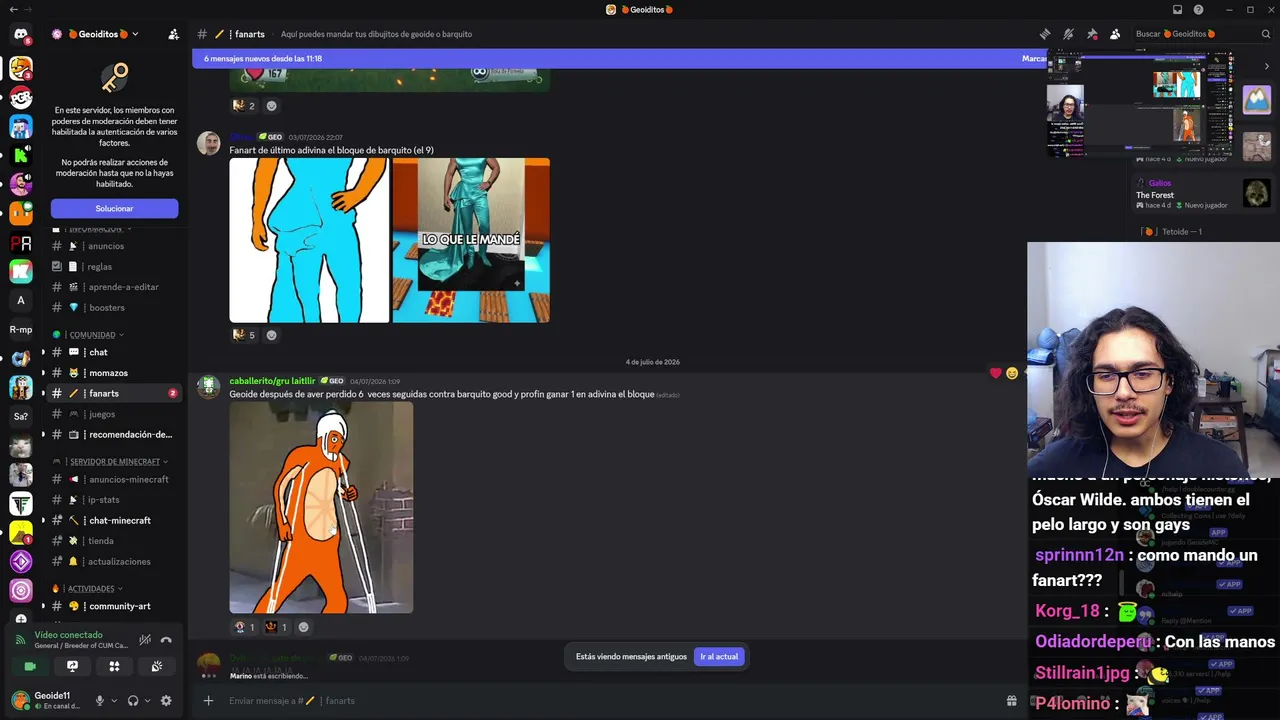Open the screen share button

pos(72,666)
